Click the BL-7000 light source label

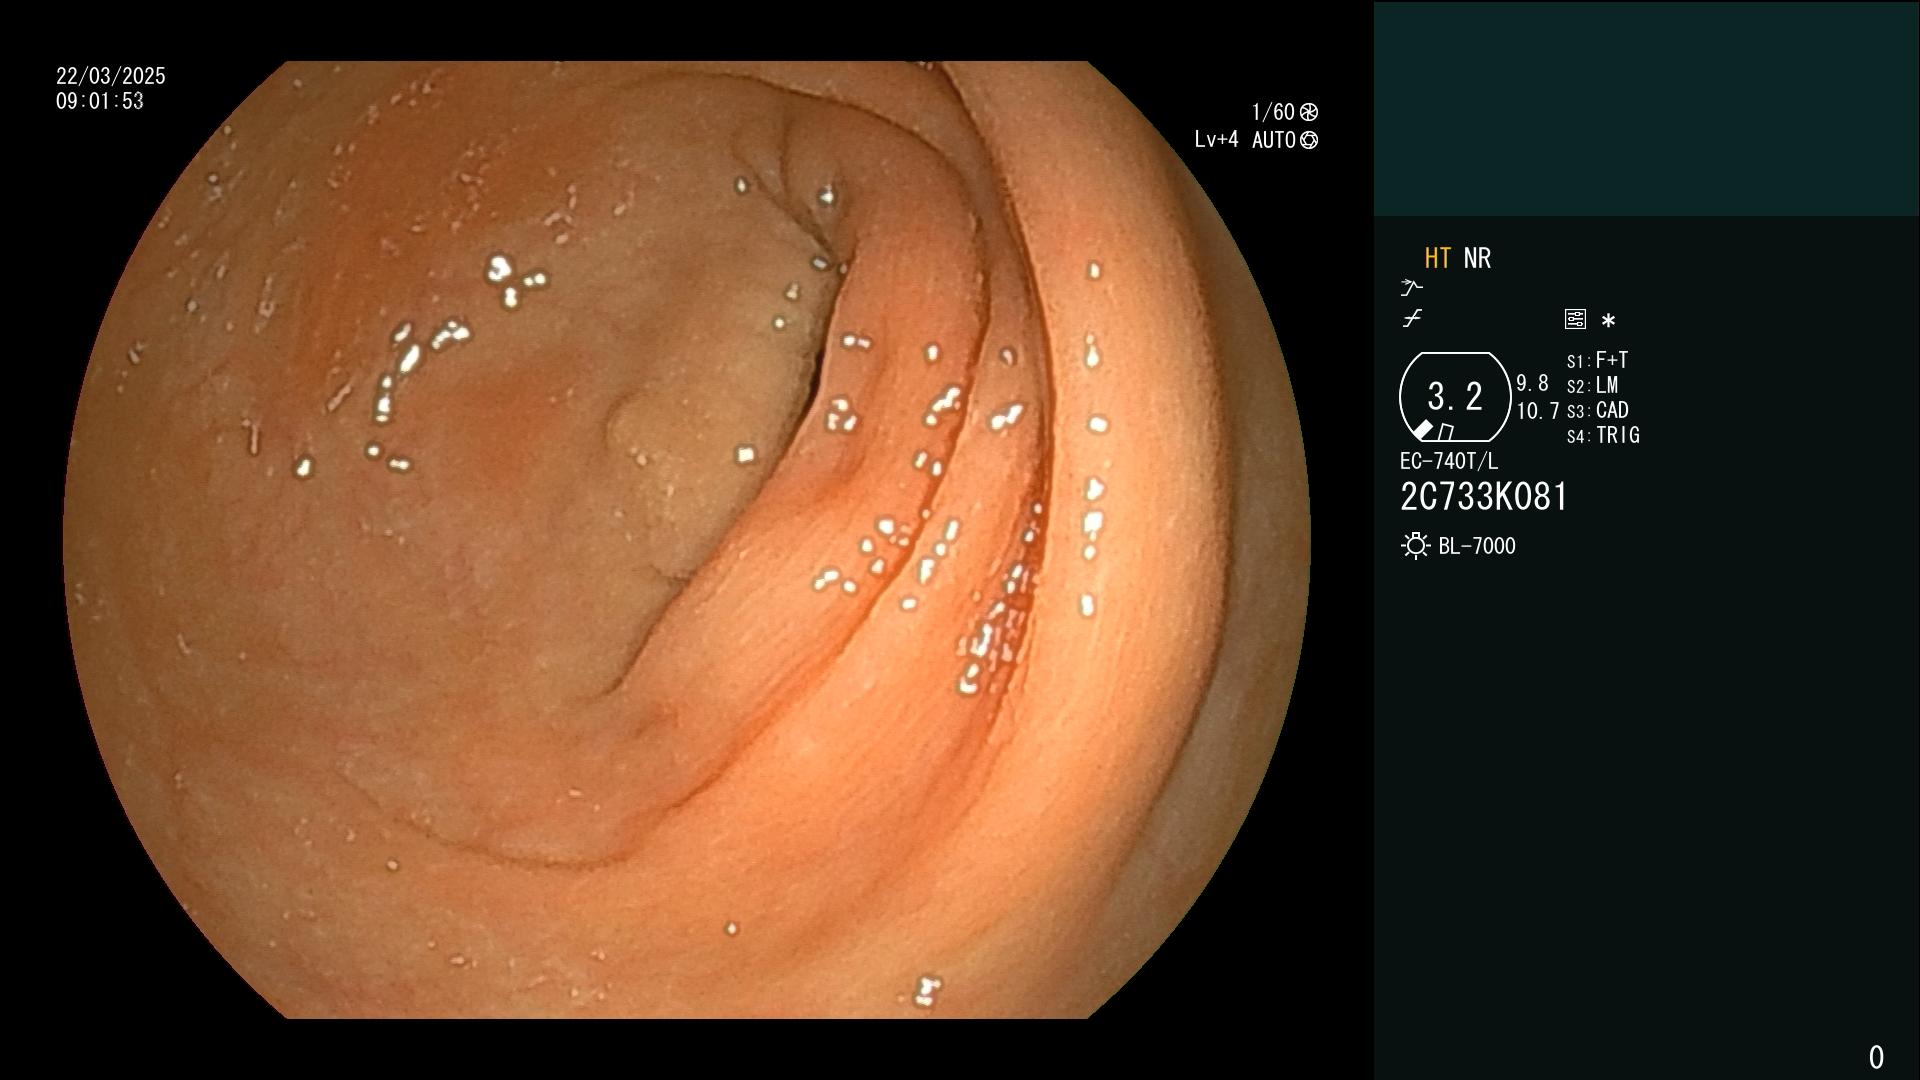1477,546
